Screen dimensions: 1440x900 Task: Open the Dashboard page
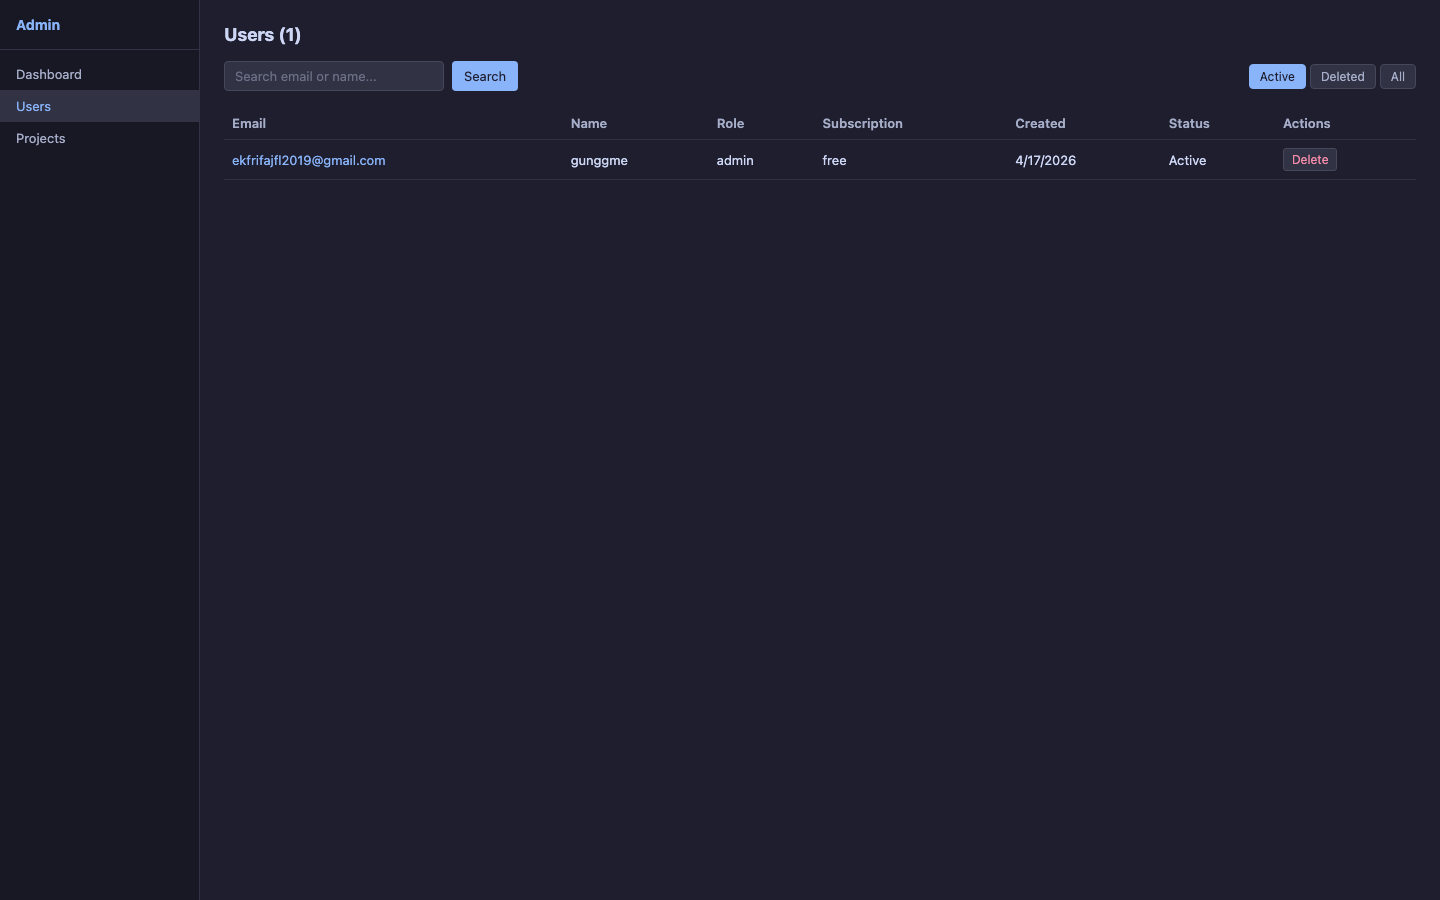pyautogui.click(x=49, y=75)
